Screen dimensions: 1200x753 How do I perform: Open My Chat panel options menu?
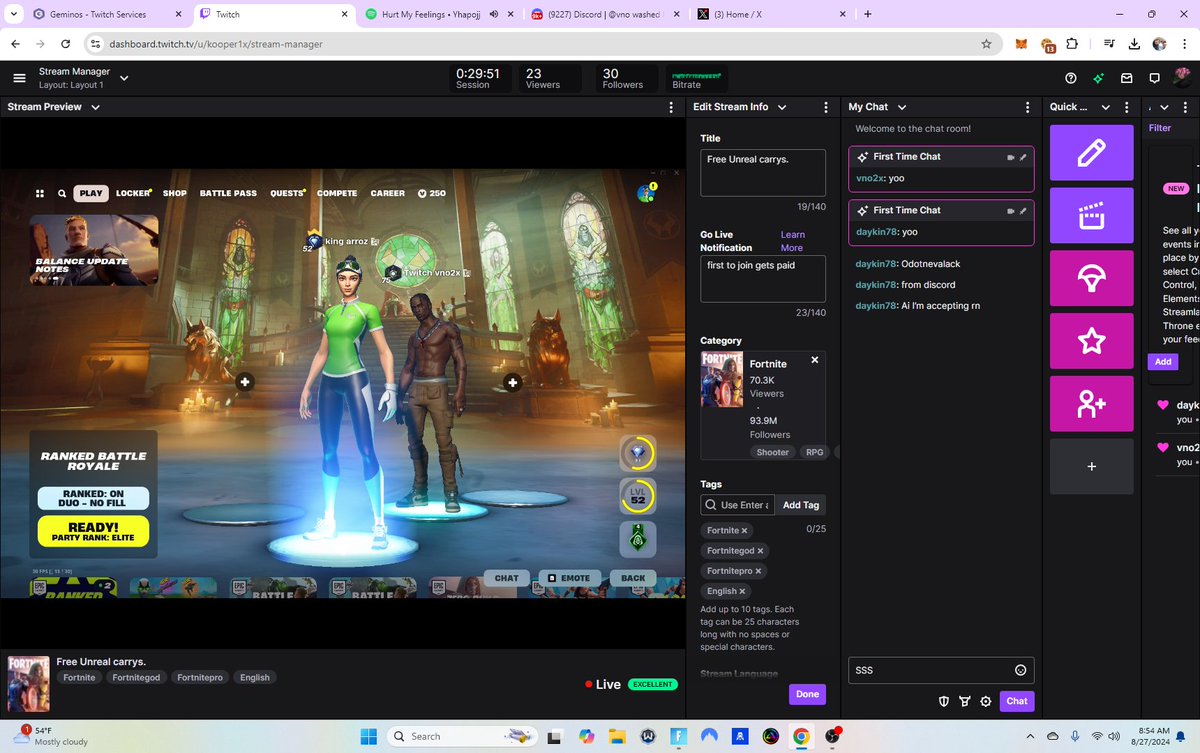coord(1027,107)
